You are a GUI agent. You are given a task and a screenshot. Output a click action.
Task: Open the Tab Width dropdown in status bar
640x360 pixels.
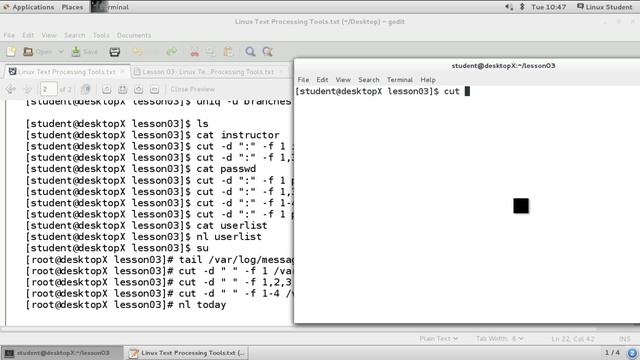coord(500,339)
